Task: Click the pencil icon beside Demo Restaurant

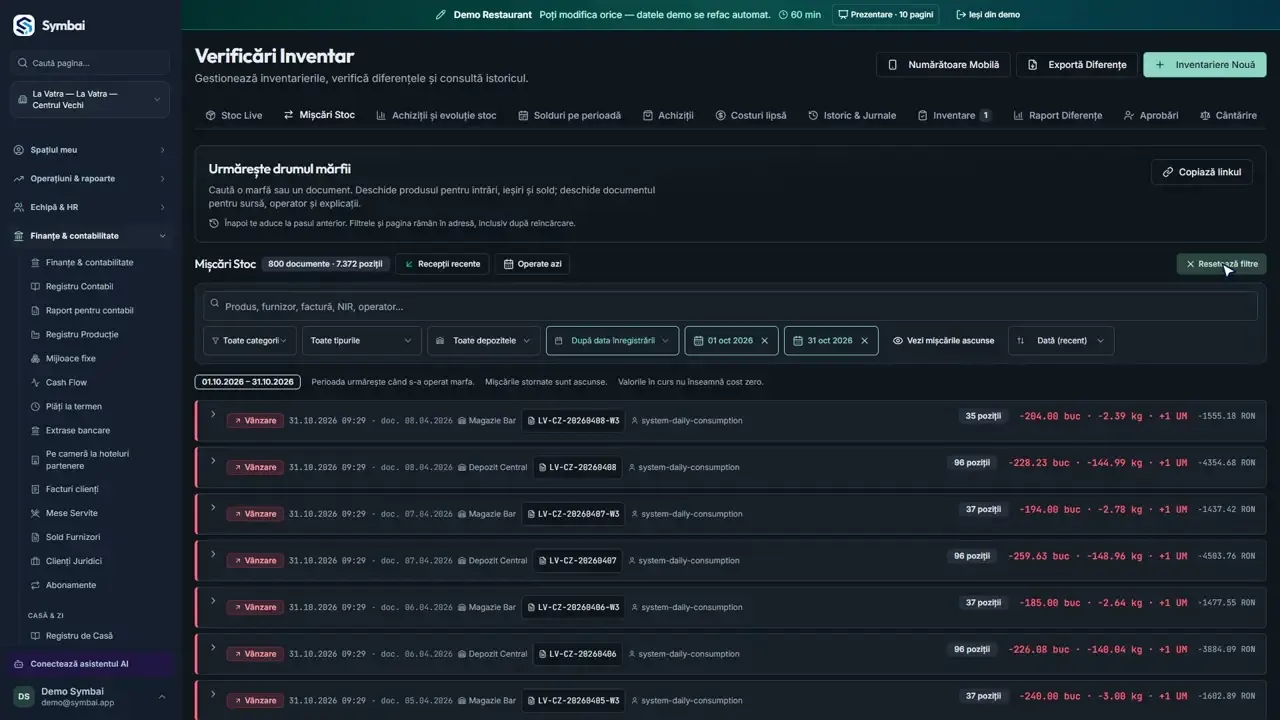Action: coord(441,15)
